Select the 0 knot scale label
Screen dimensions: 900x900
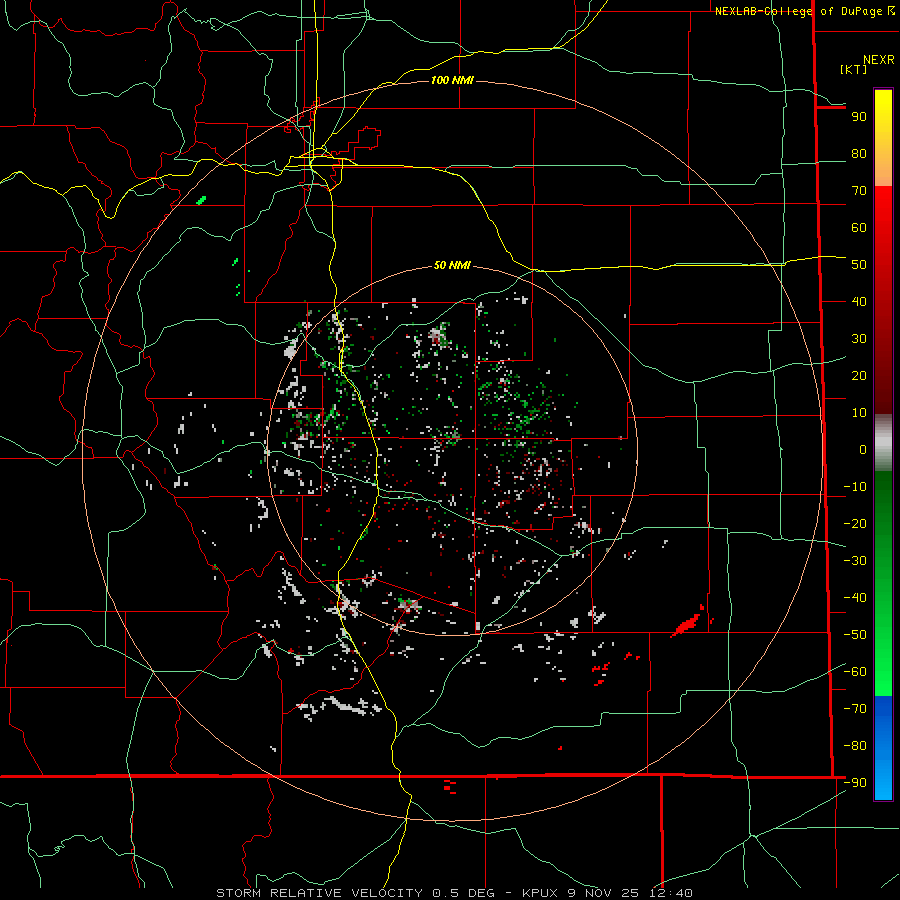click(863, 449)
